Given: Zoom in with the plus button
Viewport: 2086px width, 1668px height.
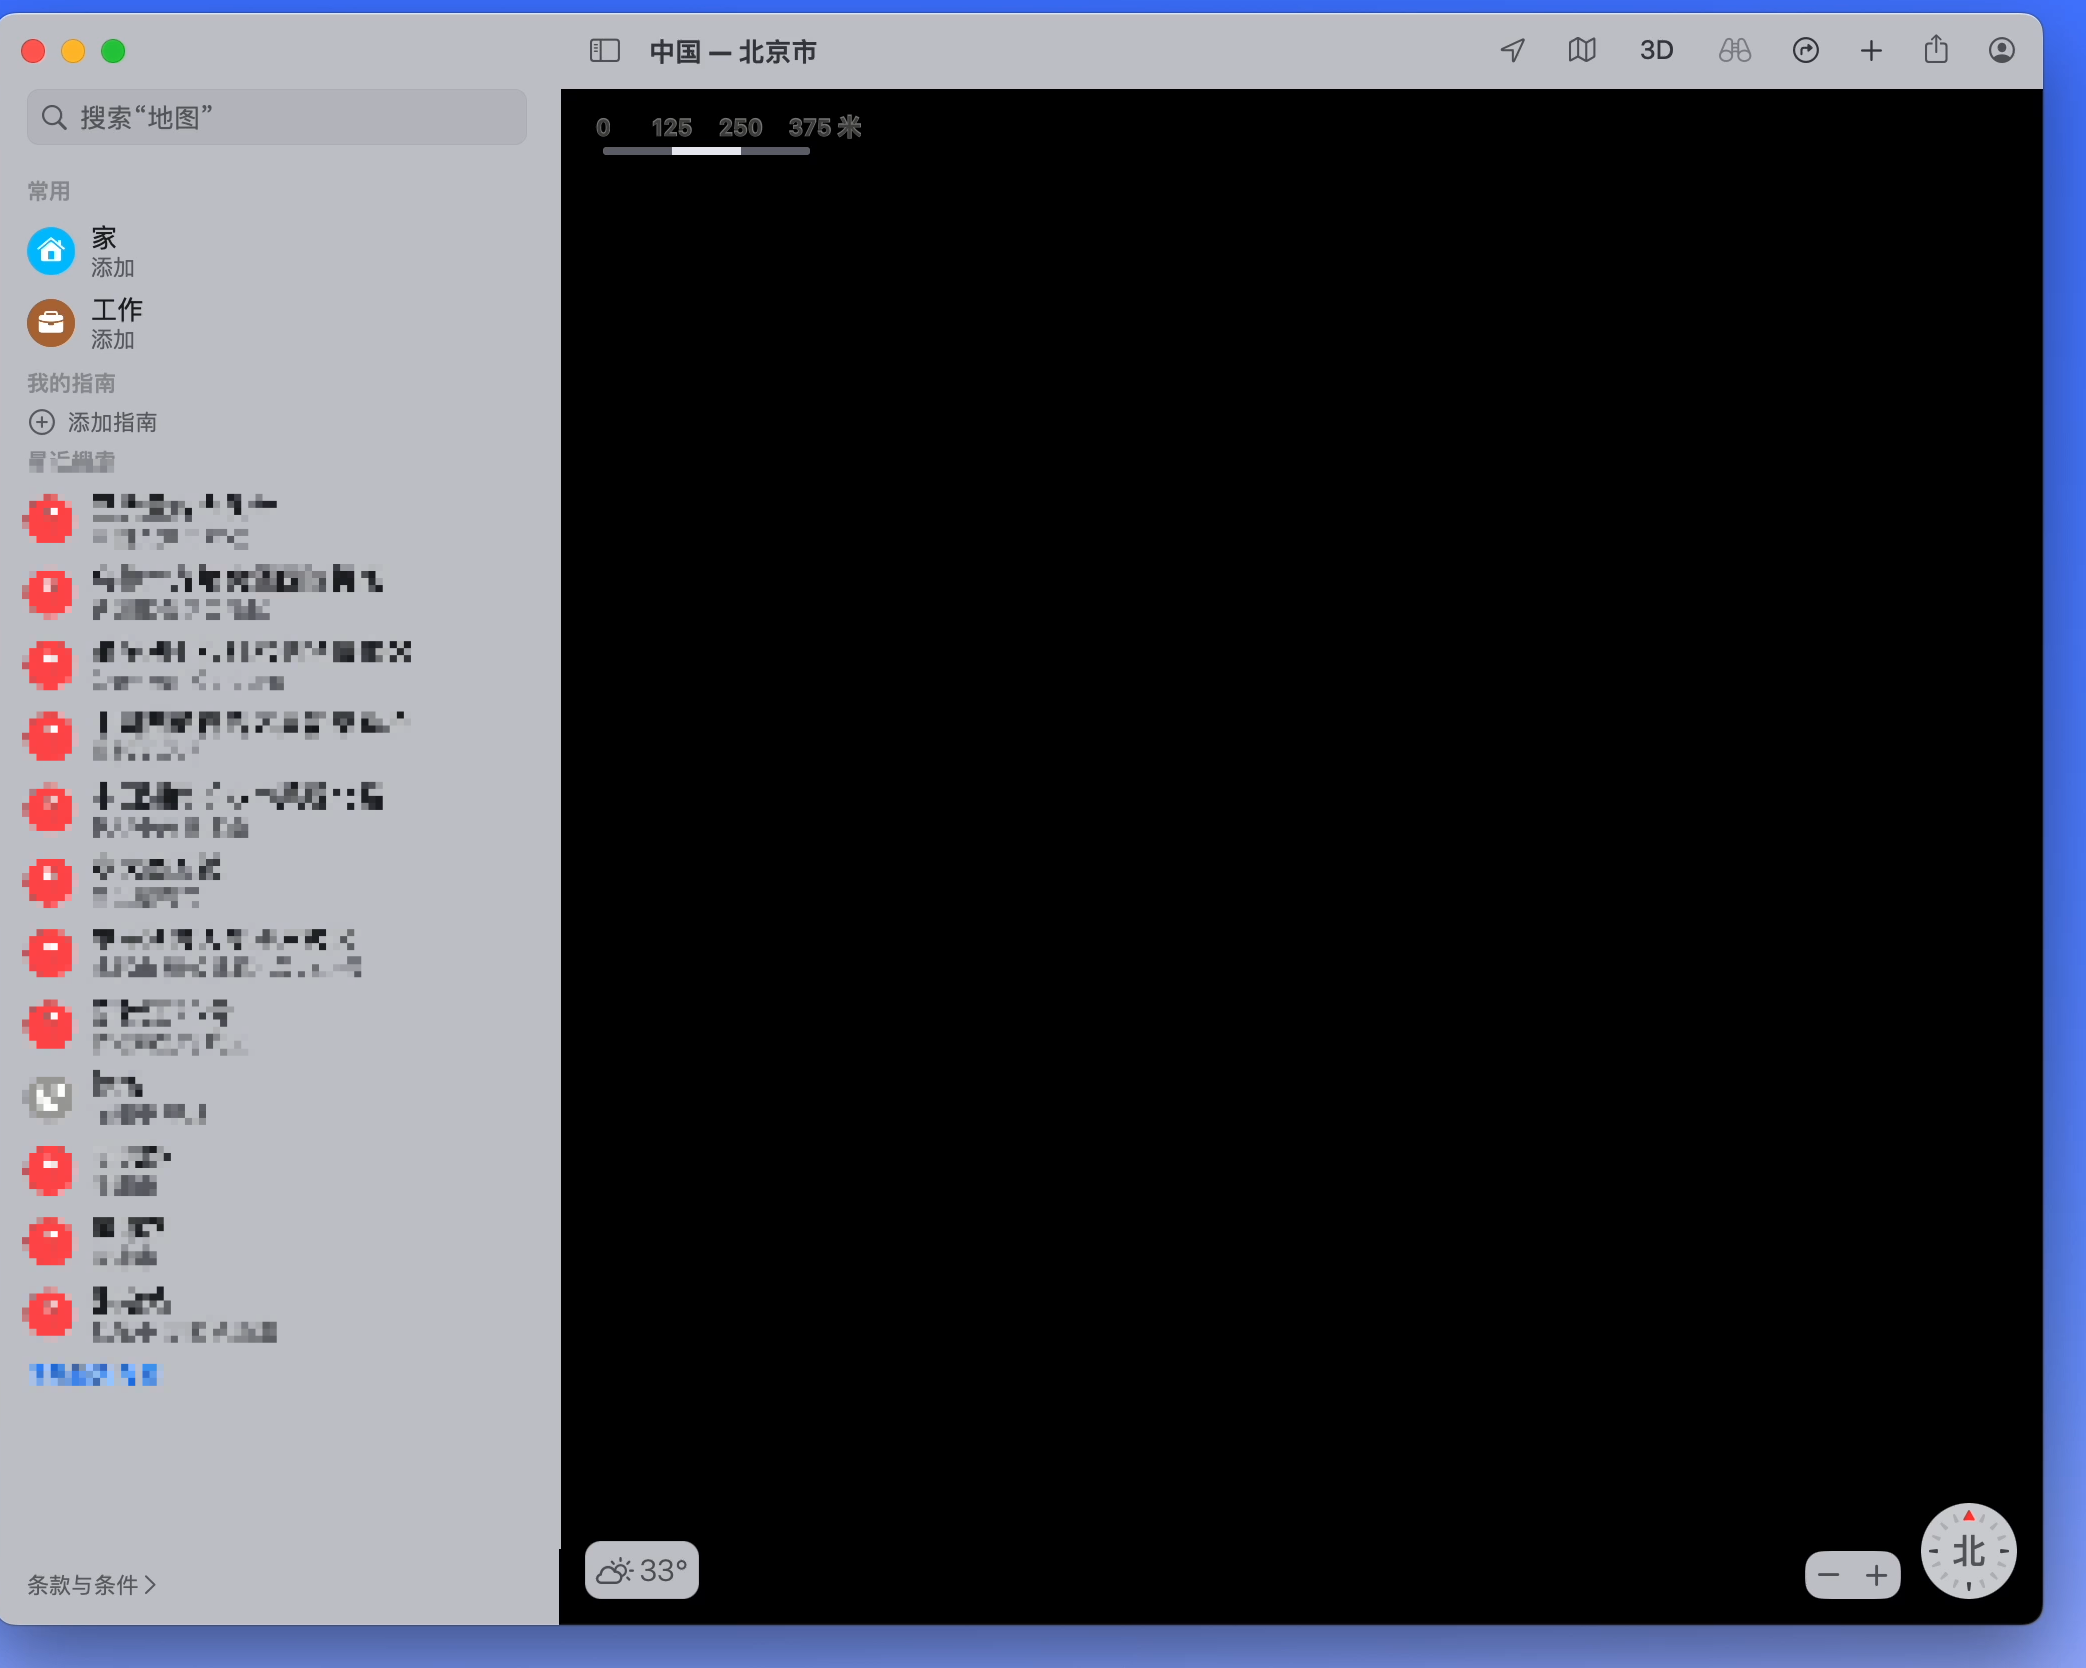Looking at the screenshot, I should tap(1876, 1576).
